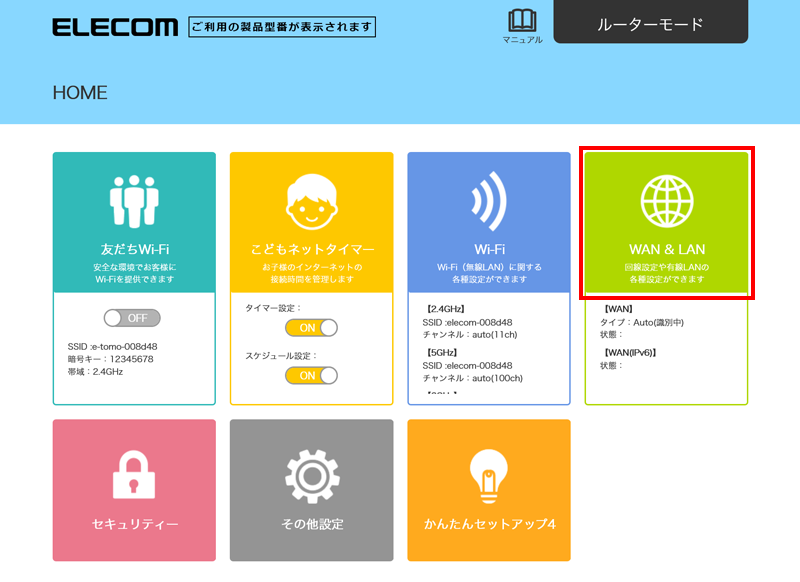Open the かんたんセットアップ4 label
The height and width of the screenshot is (582, 800).
tap(489, 524)
